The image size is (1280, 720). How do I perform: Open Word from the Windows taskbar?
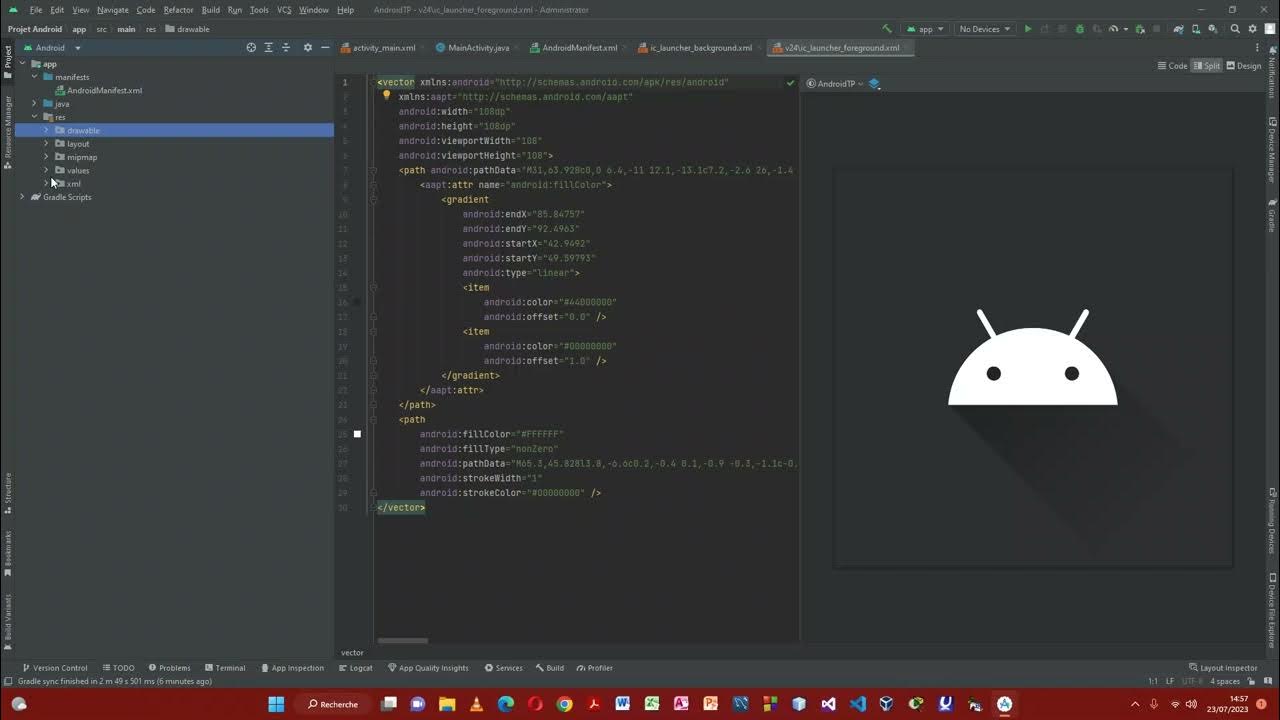pos(623,704)
